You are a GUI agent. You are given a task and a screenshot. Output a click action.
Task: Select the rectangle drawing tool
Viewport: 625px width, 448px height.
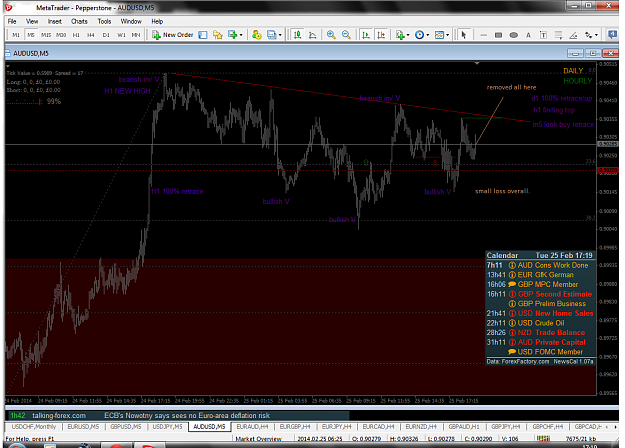498,35
